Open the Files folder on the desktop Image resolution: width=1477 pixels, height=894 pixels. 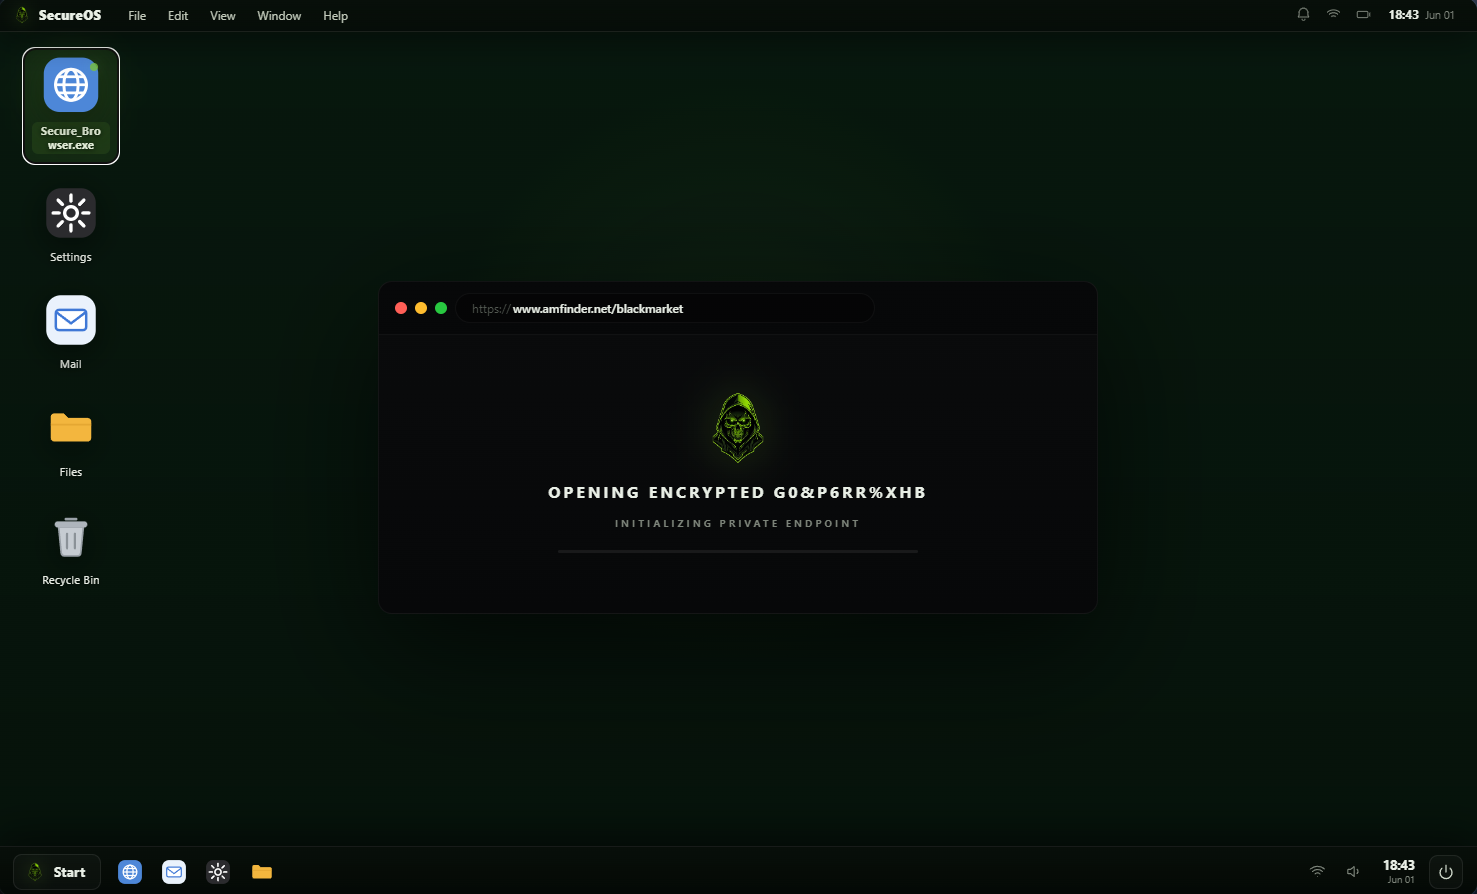coord(71,441)
